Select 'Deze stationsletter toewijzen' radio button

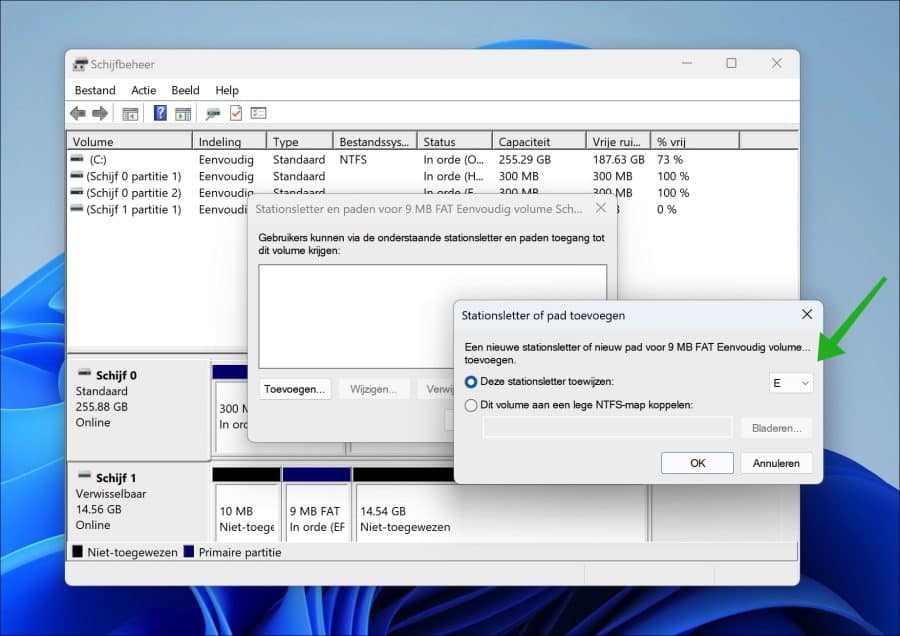(x=471, y=382)
